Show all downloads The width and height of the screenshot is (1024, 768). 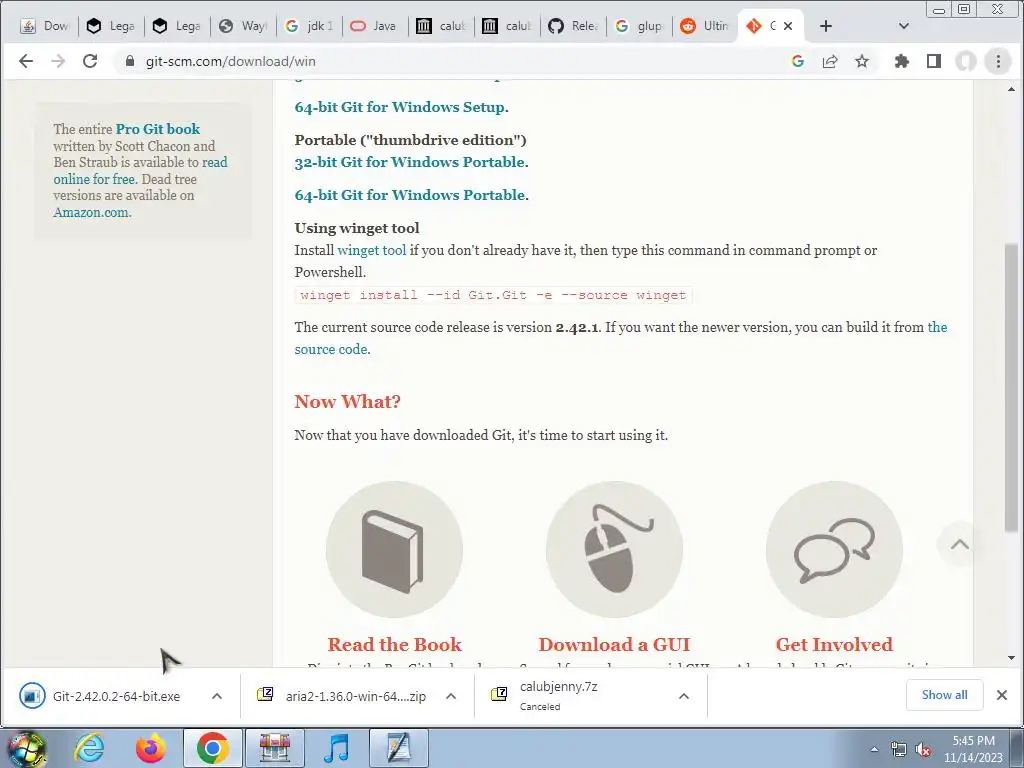pyautogui.click(x=944, y=695)
